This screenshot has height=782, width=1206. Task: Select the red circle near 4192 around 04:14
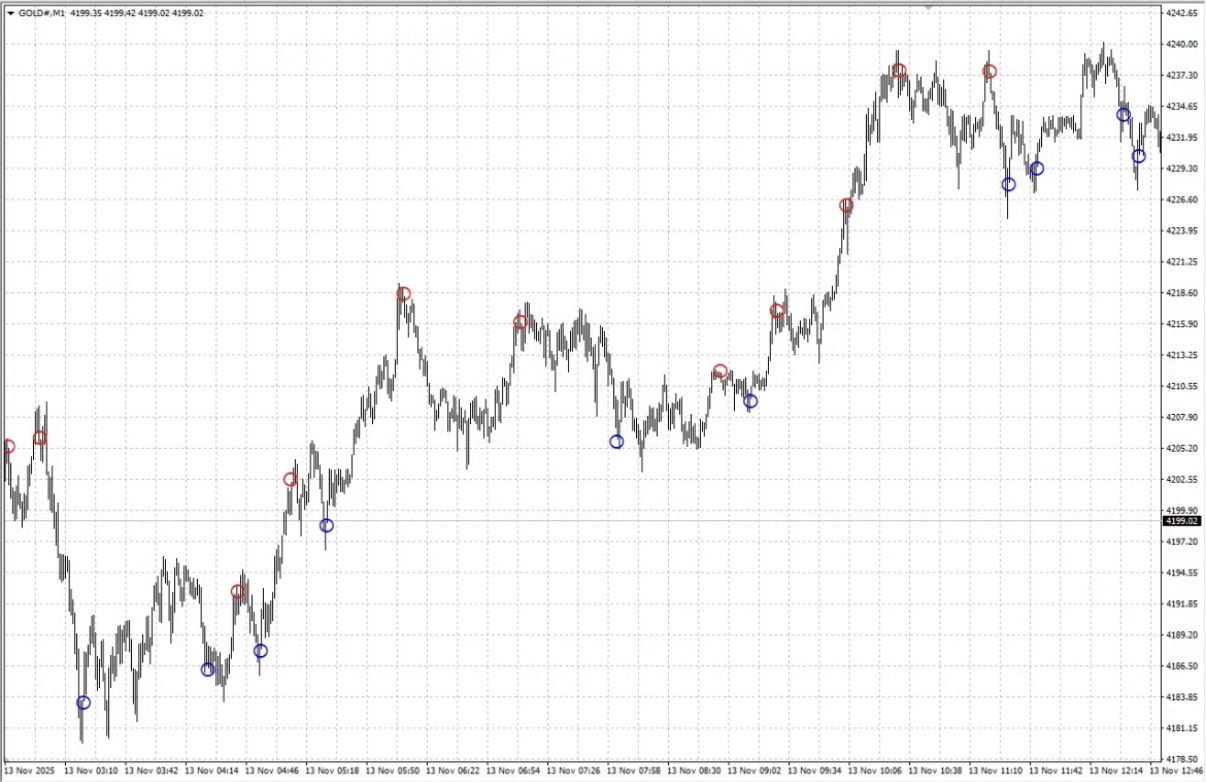tap(238, 592)
